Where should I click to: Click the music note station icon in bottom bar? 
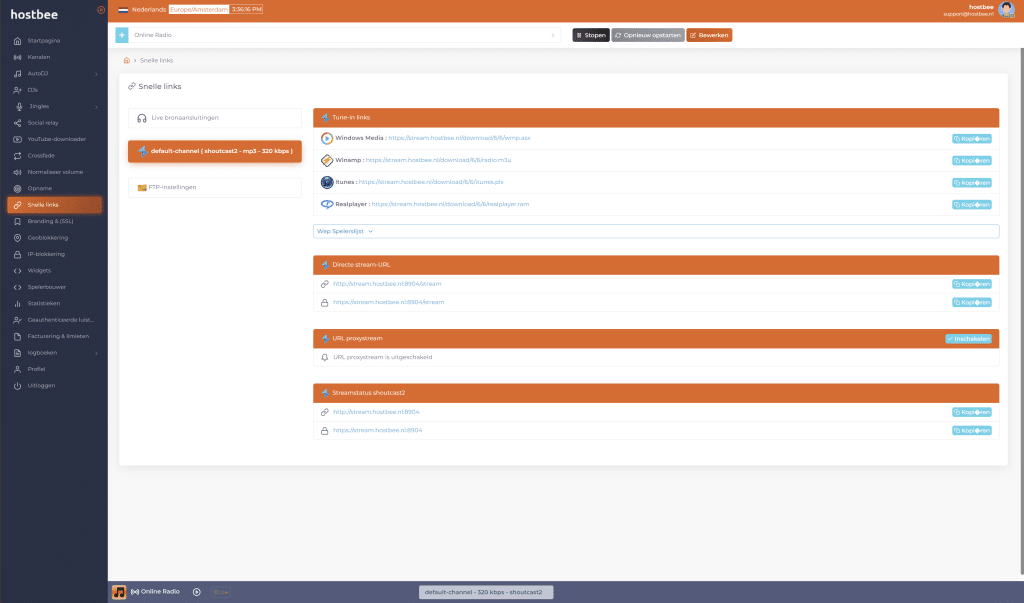pos(119,592)
